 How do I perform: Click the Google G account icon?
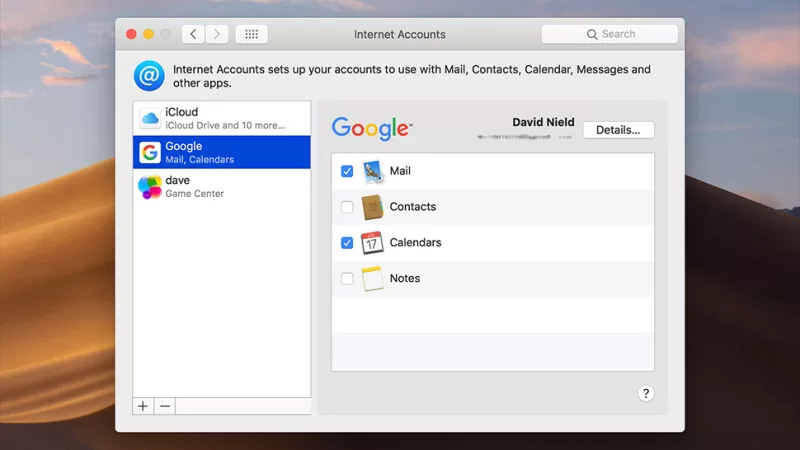coord(150,153)
